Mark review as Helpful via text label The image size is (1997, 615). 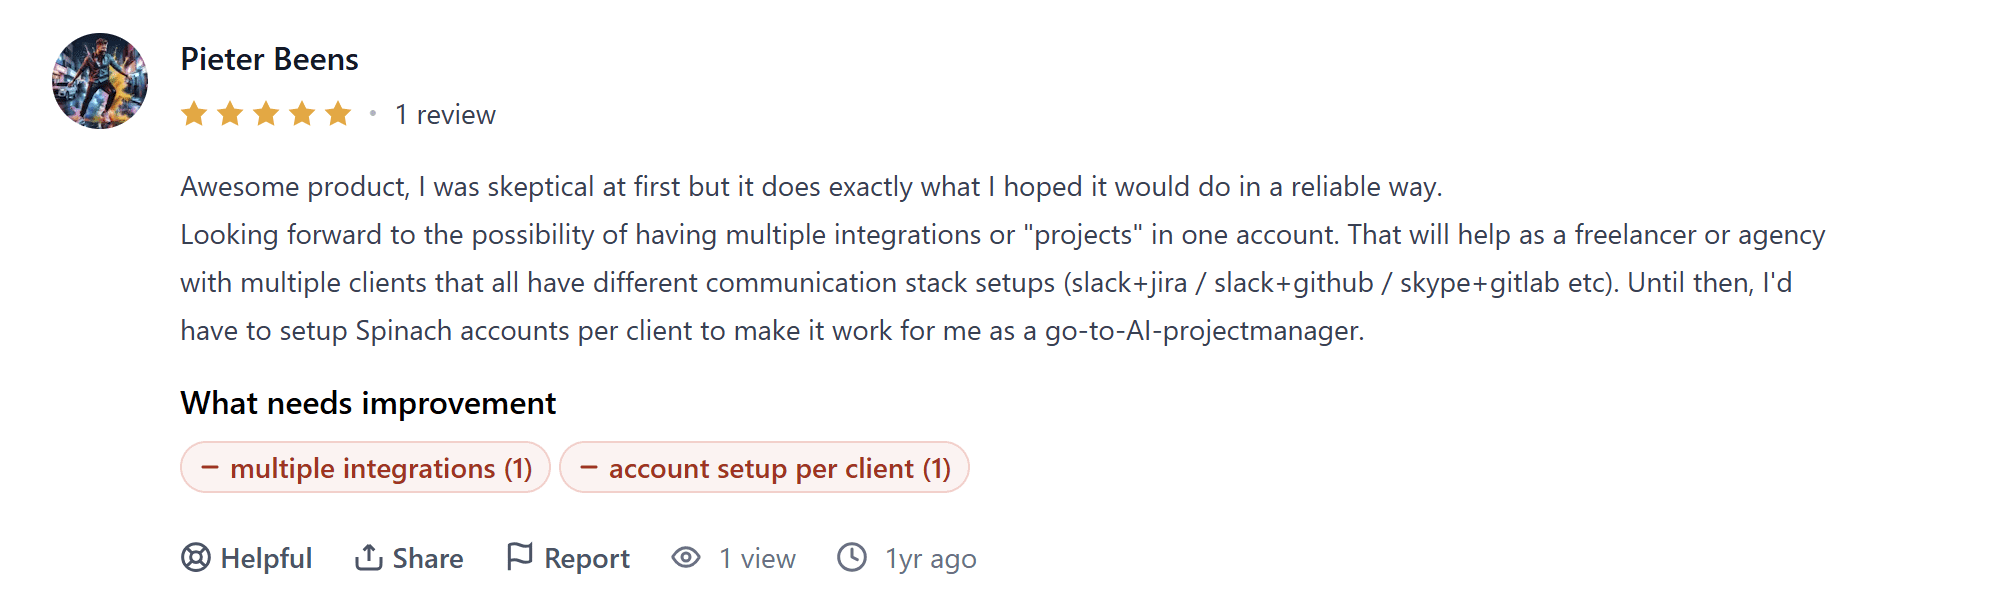tap(266, 558)
